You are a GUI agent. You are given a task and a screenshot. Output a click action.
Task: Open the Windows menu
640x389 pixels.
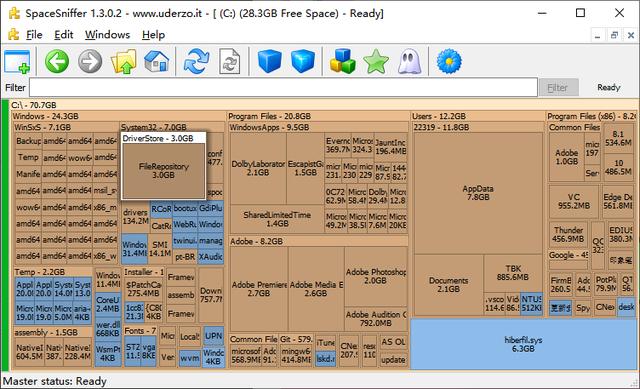[x=107, y=35]
